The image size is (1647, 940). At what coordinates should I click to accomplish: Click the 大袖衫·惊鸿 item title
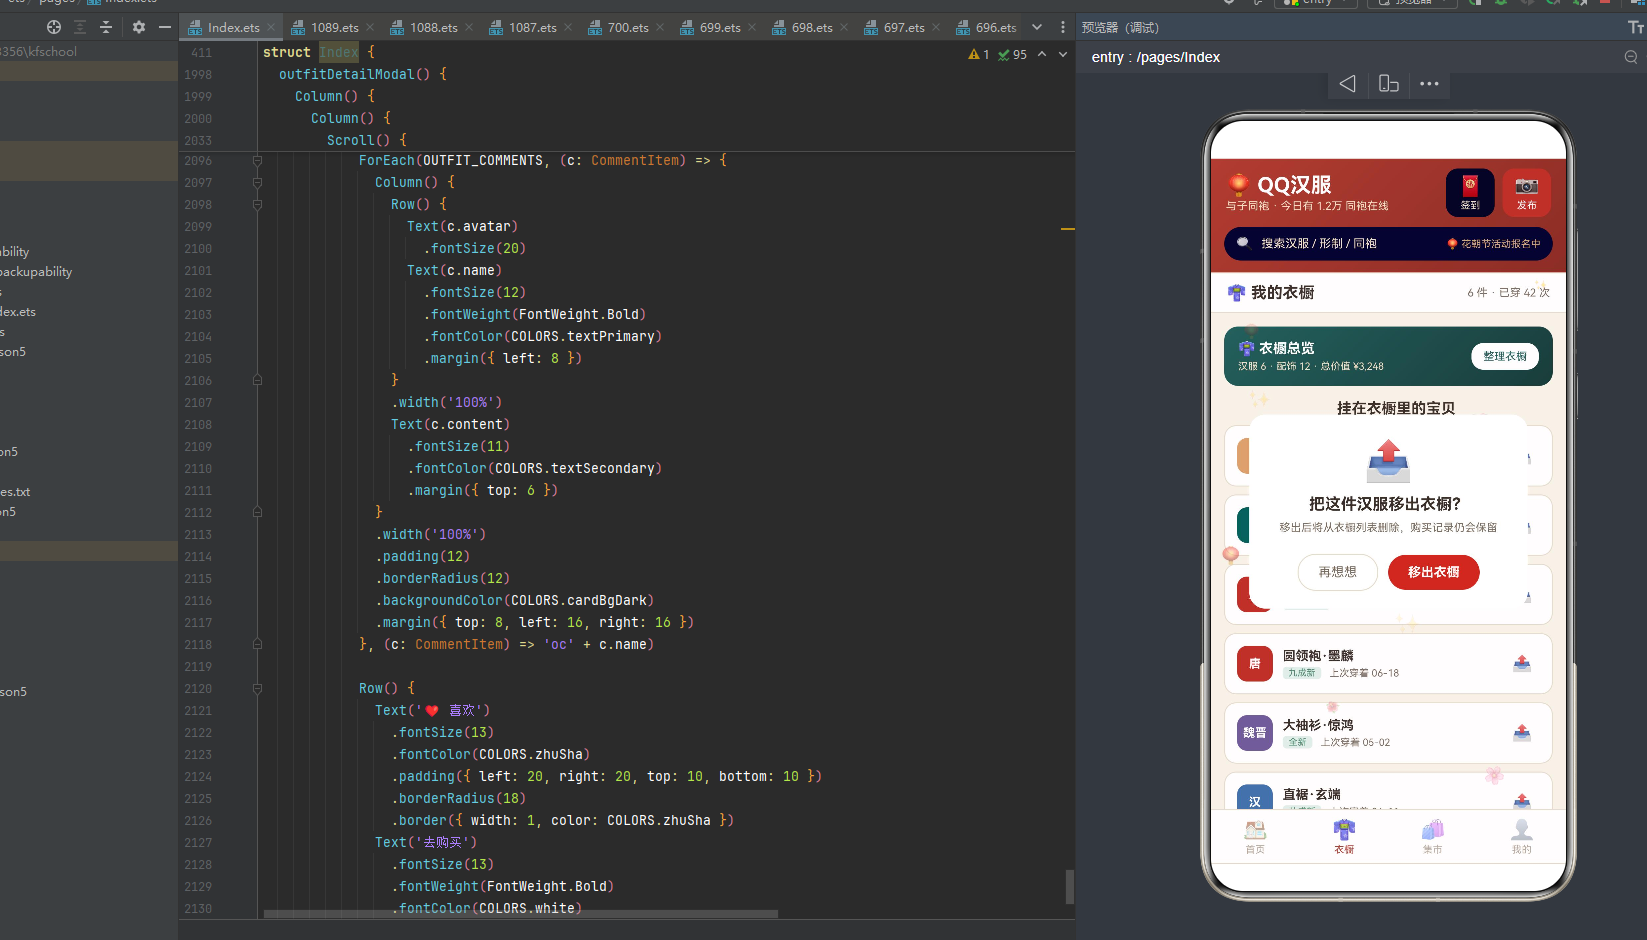coord(1318,725)
